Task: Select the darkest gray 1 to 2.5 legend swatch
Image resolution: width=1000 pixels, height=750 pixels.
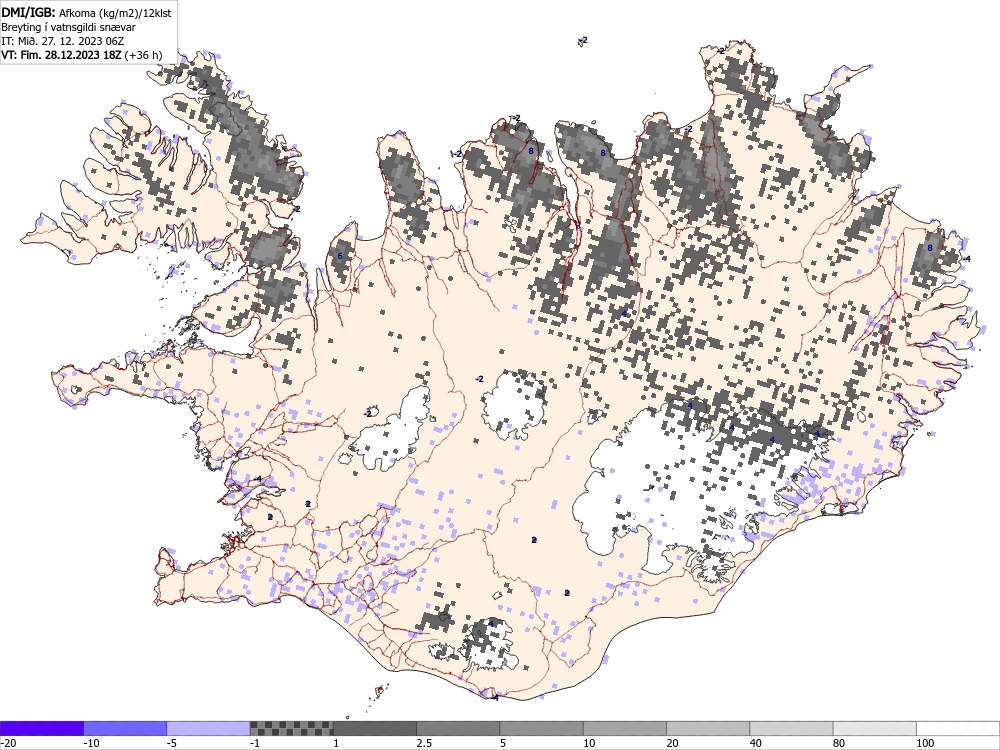Action: coord(375,728)
